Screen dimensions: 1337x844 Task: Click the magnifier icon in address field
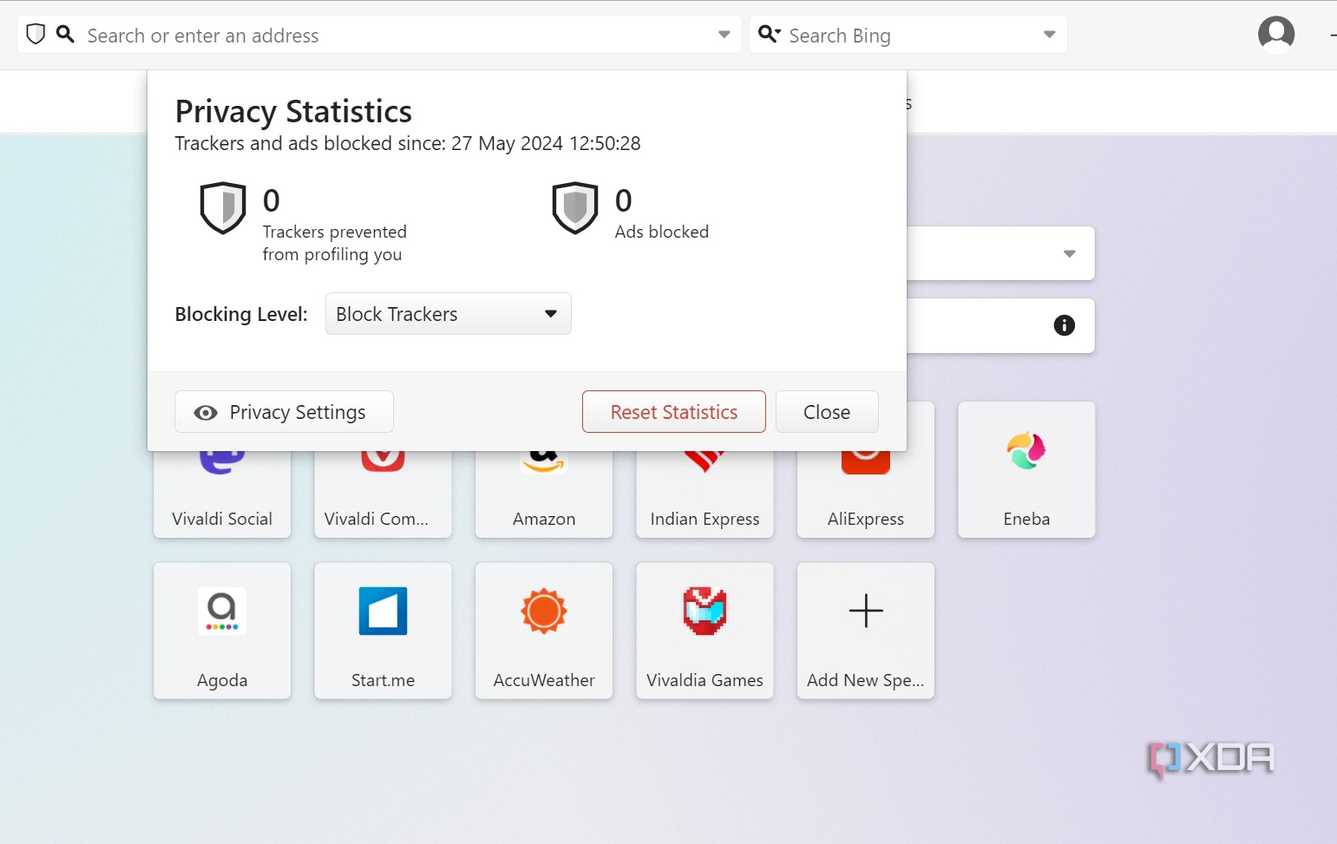click(x=65, y=34)
